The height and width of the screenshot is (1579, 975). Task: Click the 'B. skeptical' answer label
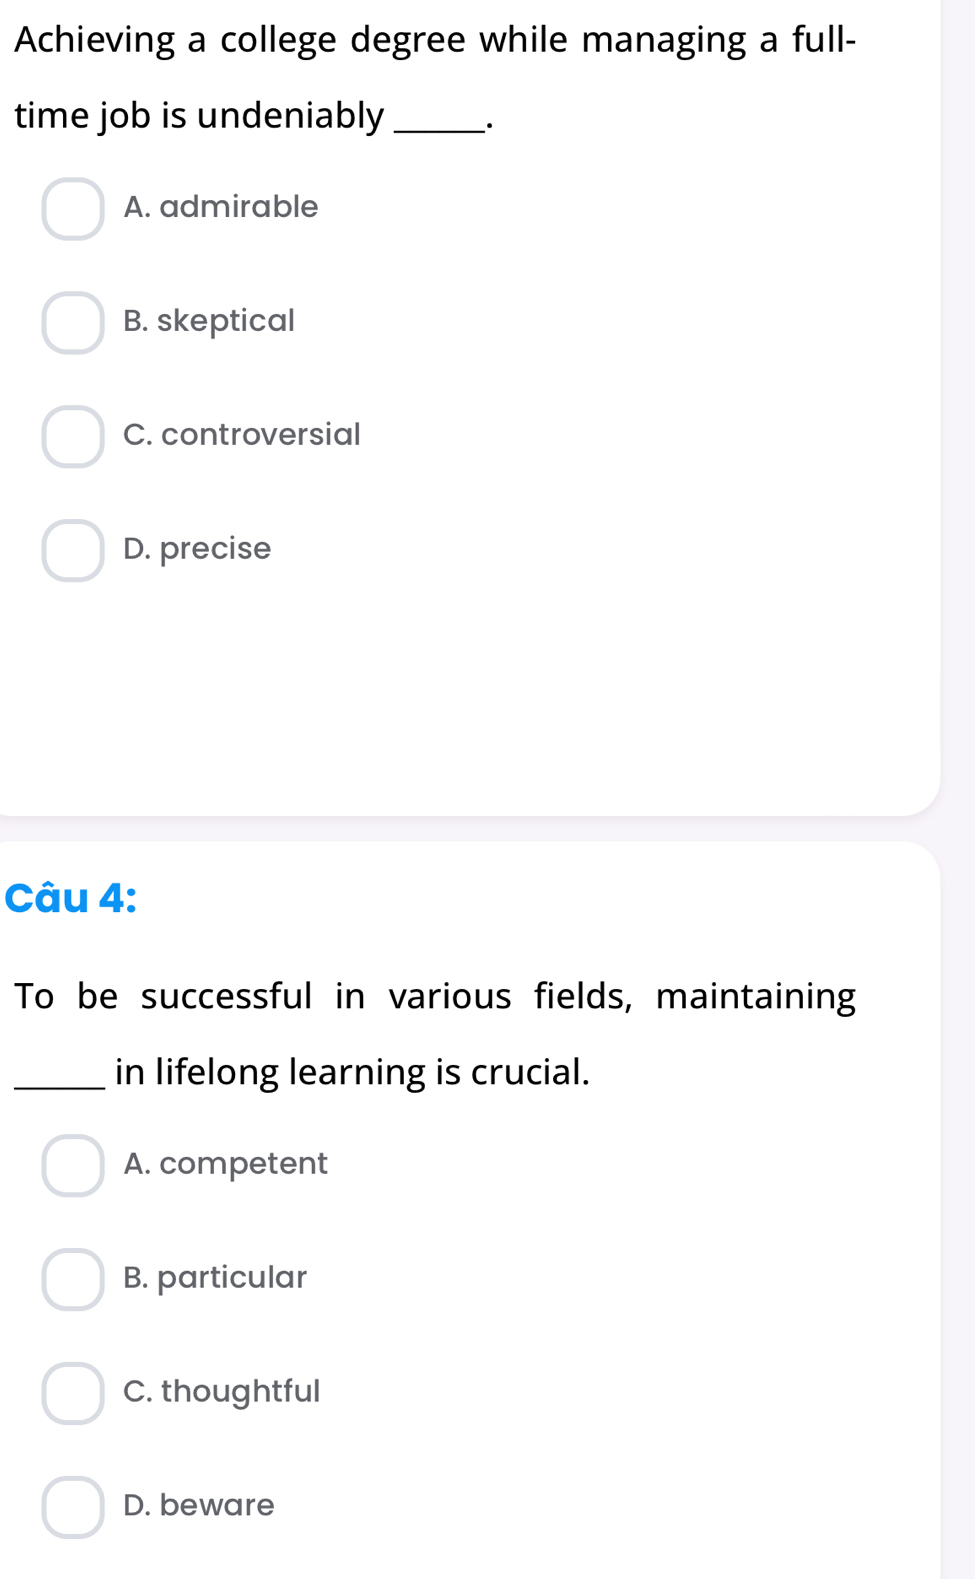[x=209, y=321]
